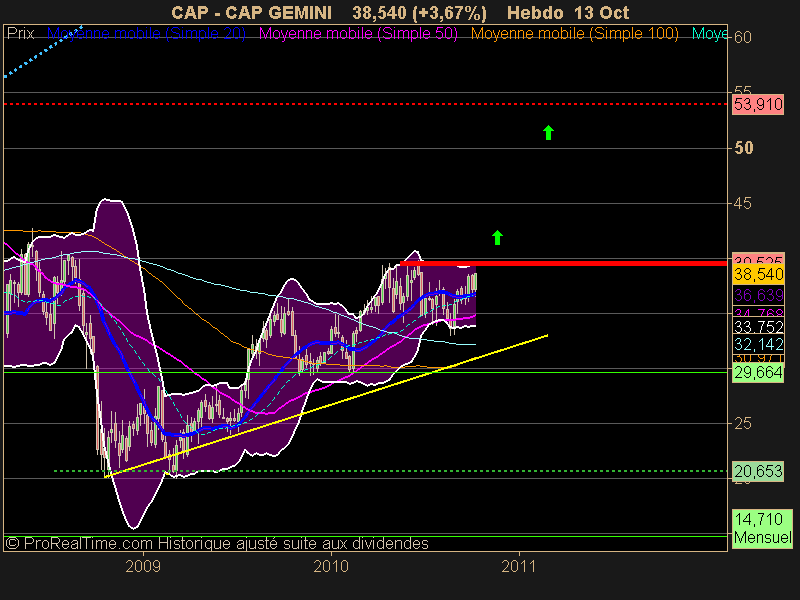Viewport: 800px width, 600px height.
Task: Click the 2009 time axis label
Action: pyautogui.click(x=143, y=566)
